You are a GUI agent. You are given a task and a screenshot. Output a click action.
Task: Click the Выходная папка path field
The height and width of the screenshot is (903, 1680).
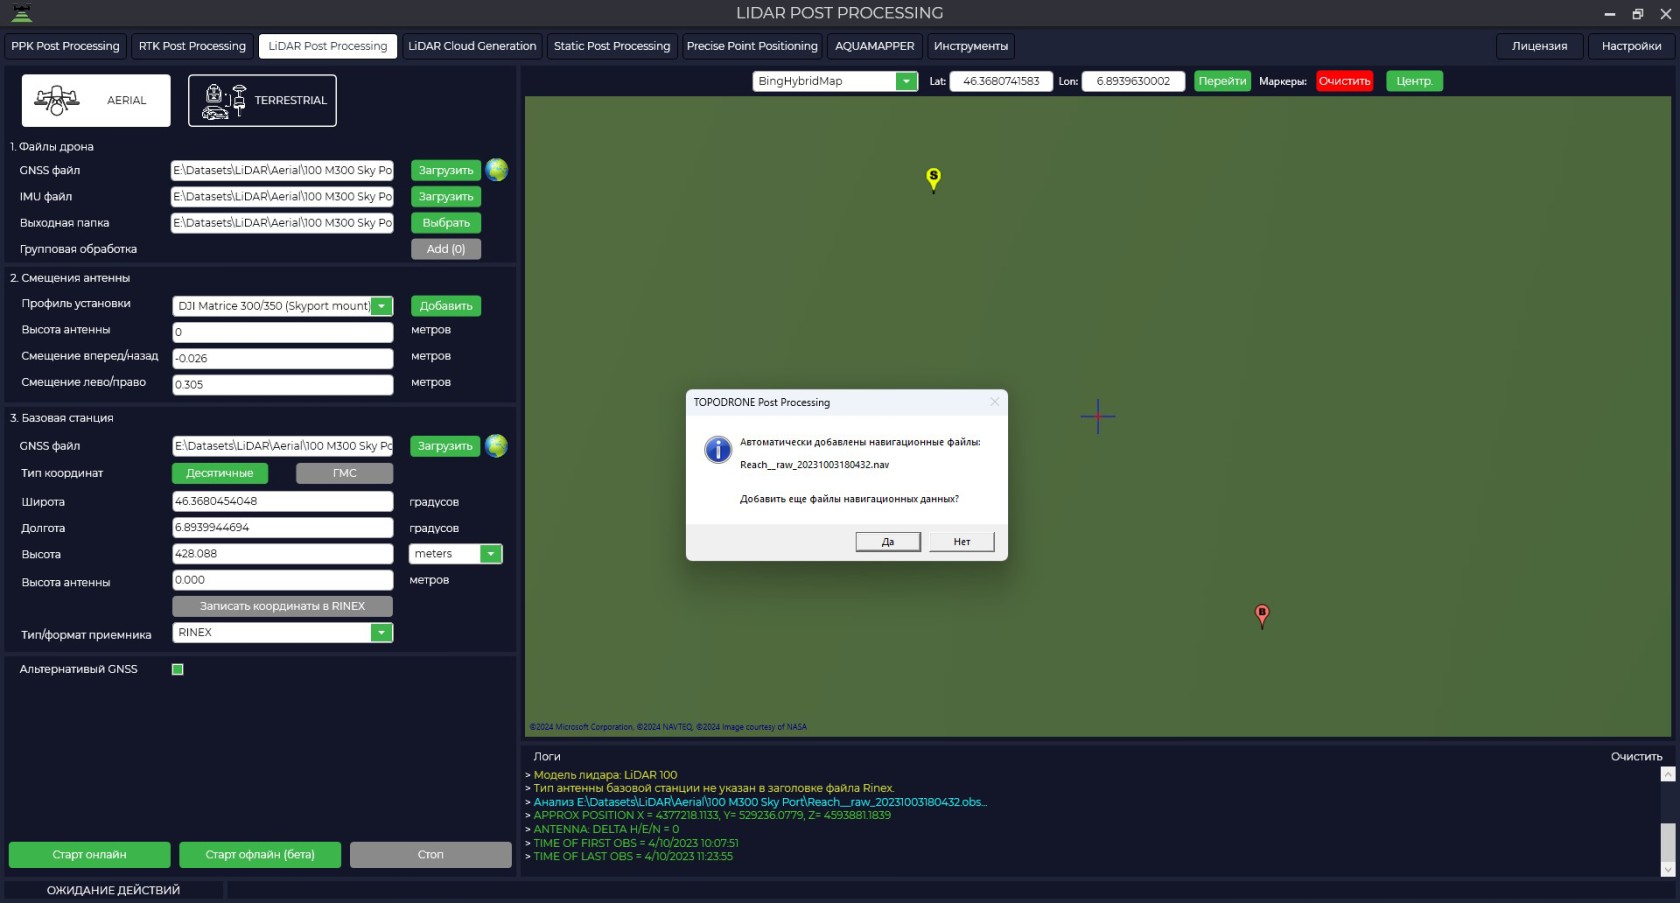pos(282,223)
